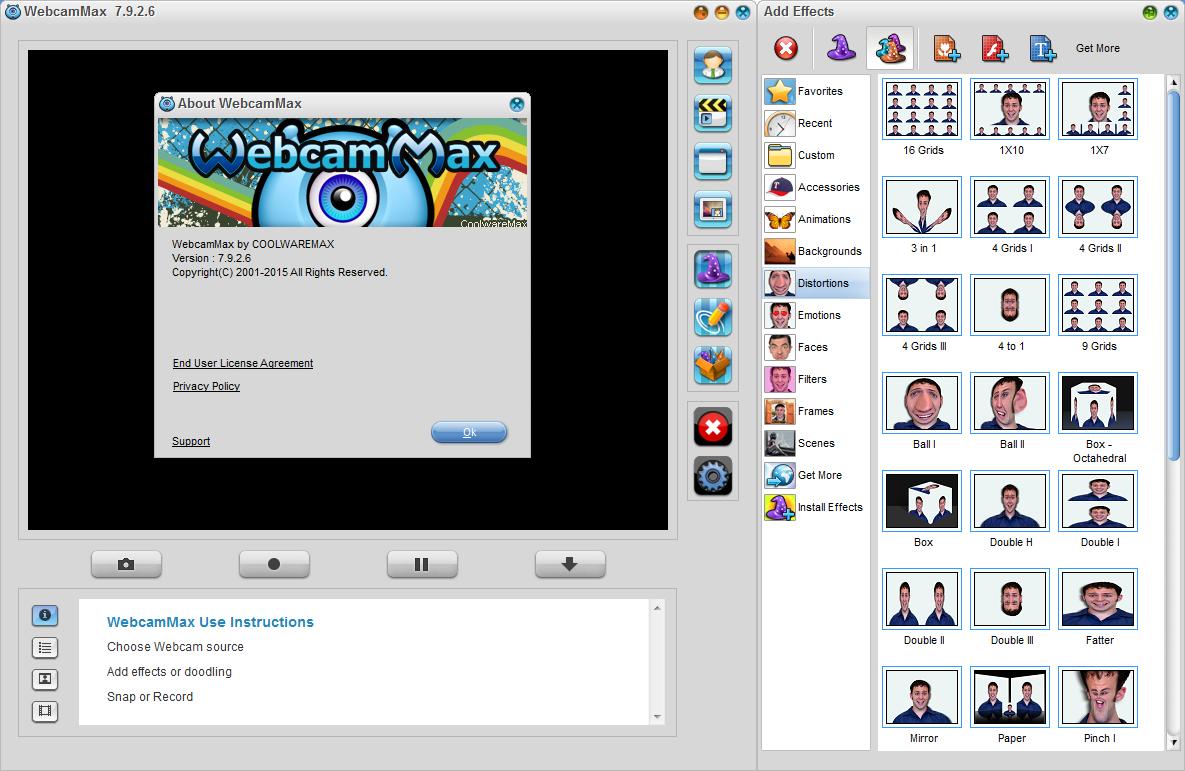Select the Distortions category
The image size is (1185, 771).
(x=816, y=283)
